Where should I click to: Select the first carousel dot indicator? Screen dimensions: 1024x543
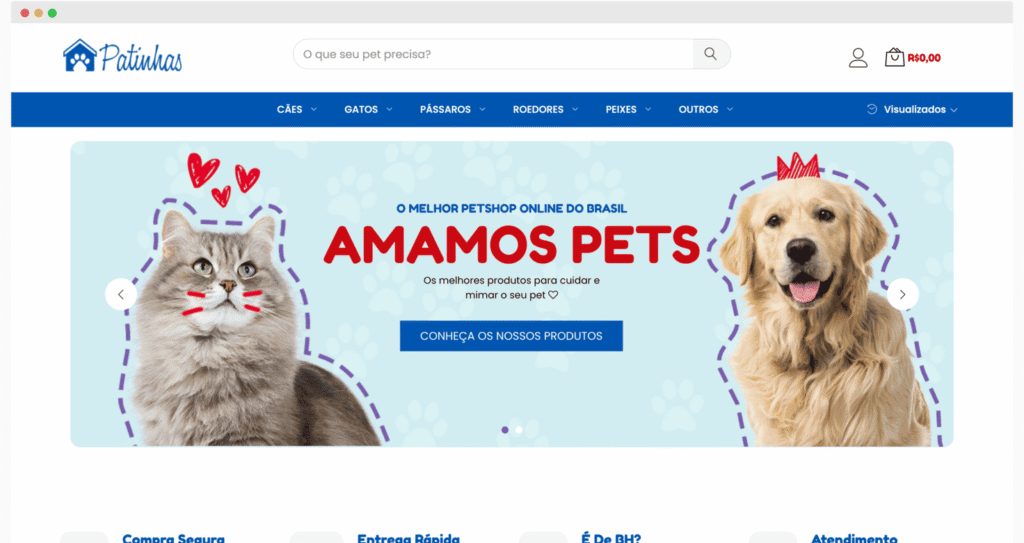point(505,430)
